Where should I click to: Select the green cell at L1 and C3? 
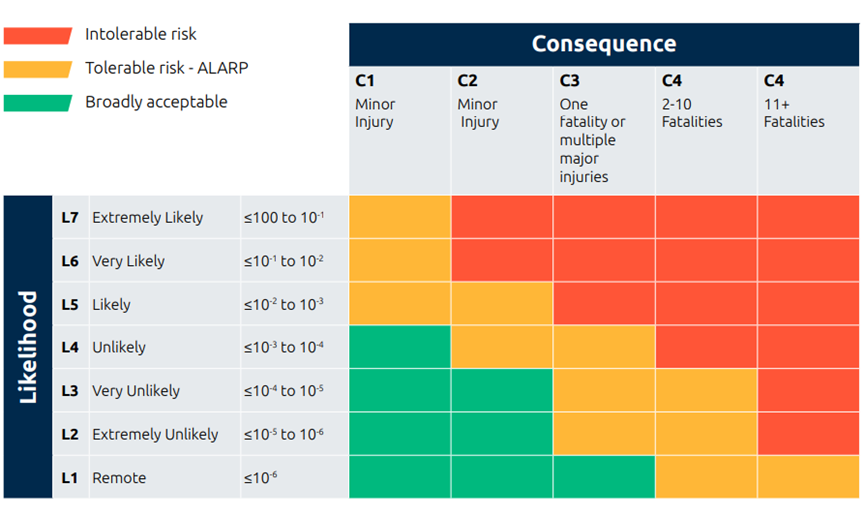(604, 477)
